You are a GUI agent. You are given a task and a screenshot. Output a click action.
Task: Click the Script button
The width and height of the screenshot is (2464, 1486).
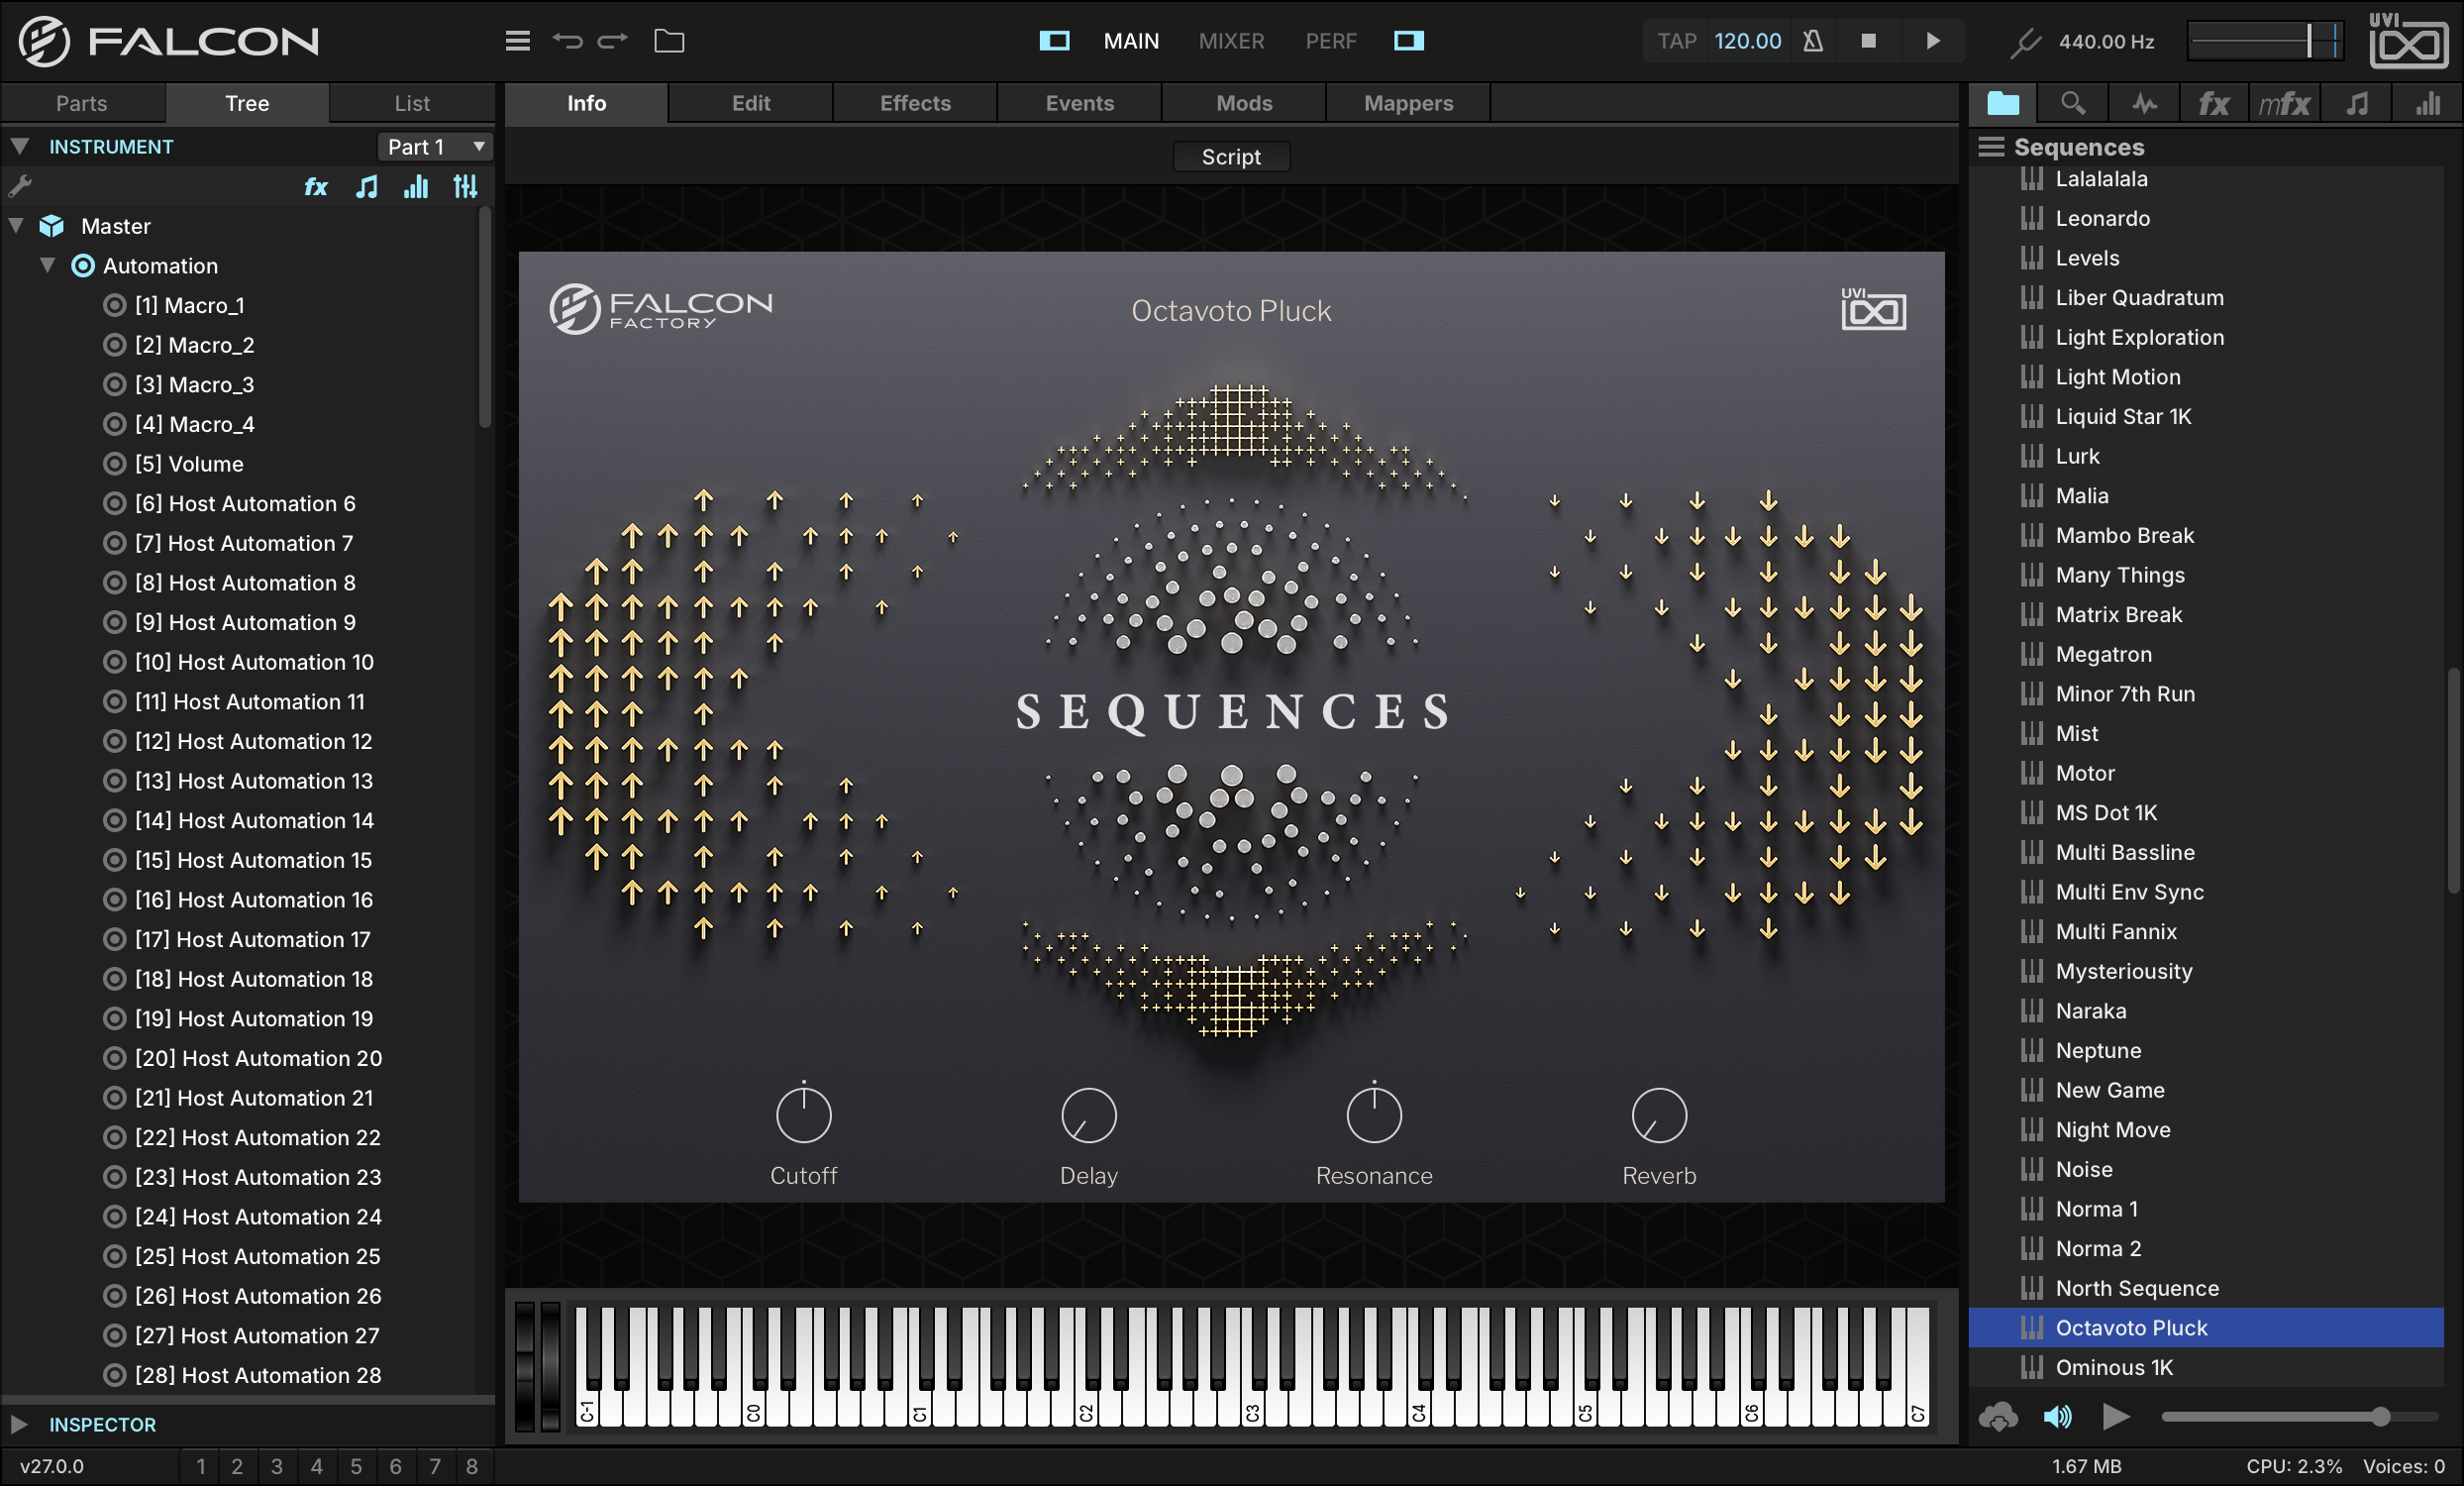click(x=1231, y=156)
